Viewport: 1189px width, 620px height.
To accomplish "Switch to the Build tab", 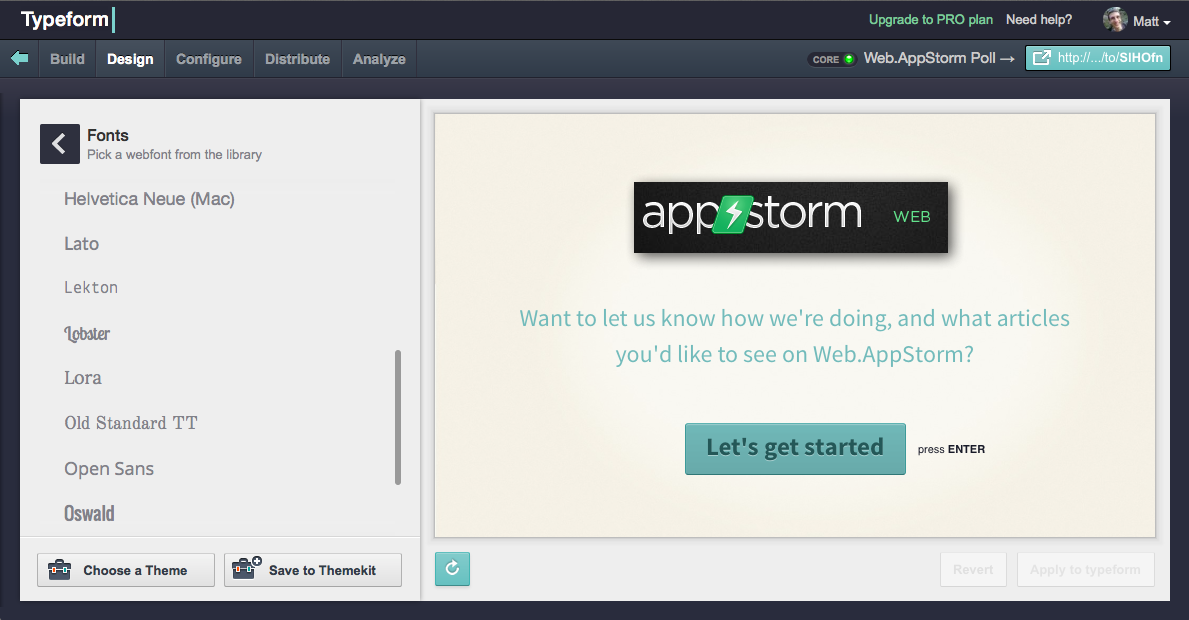I will 67,59.
